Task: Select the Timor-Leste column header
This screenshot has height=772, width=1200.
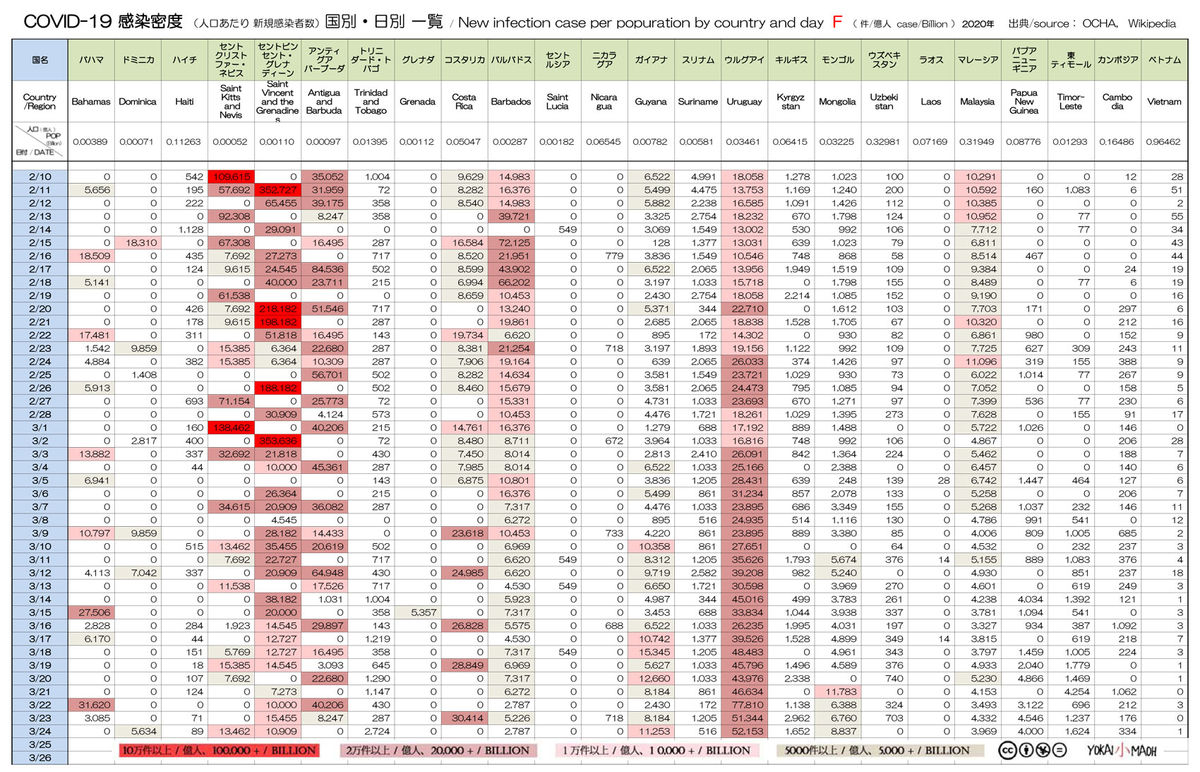Action: (1070, 102)
